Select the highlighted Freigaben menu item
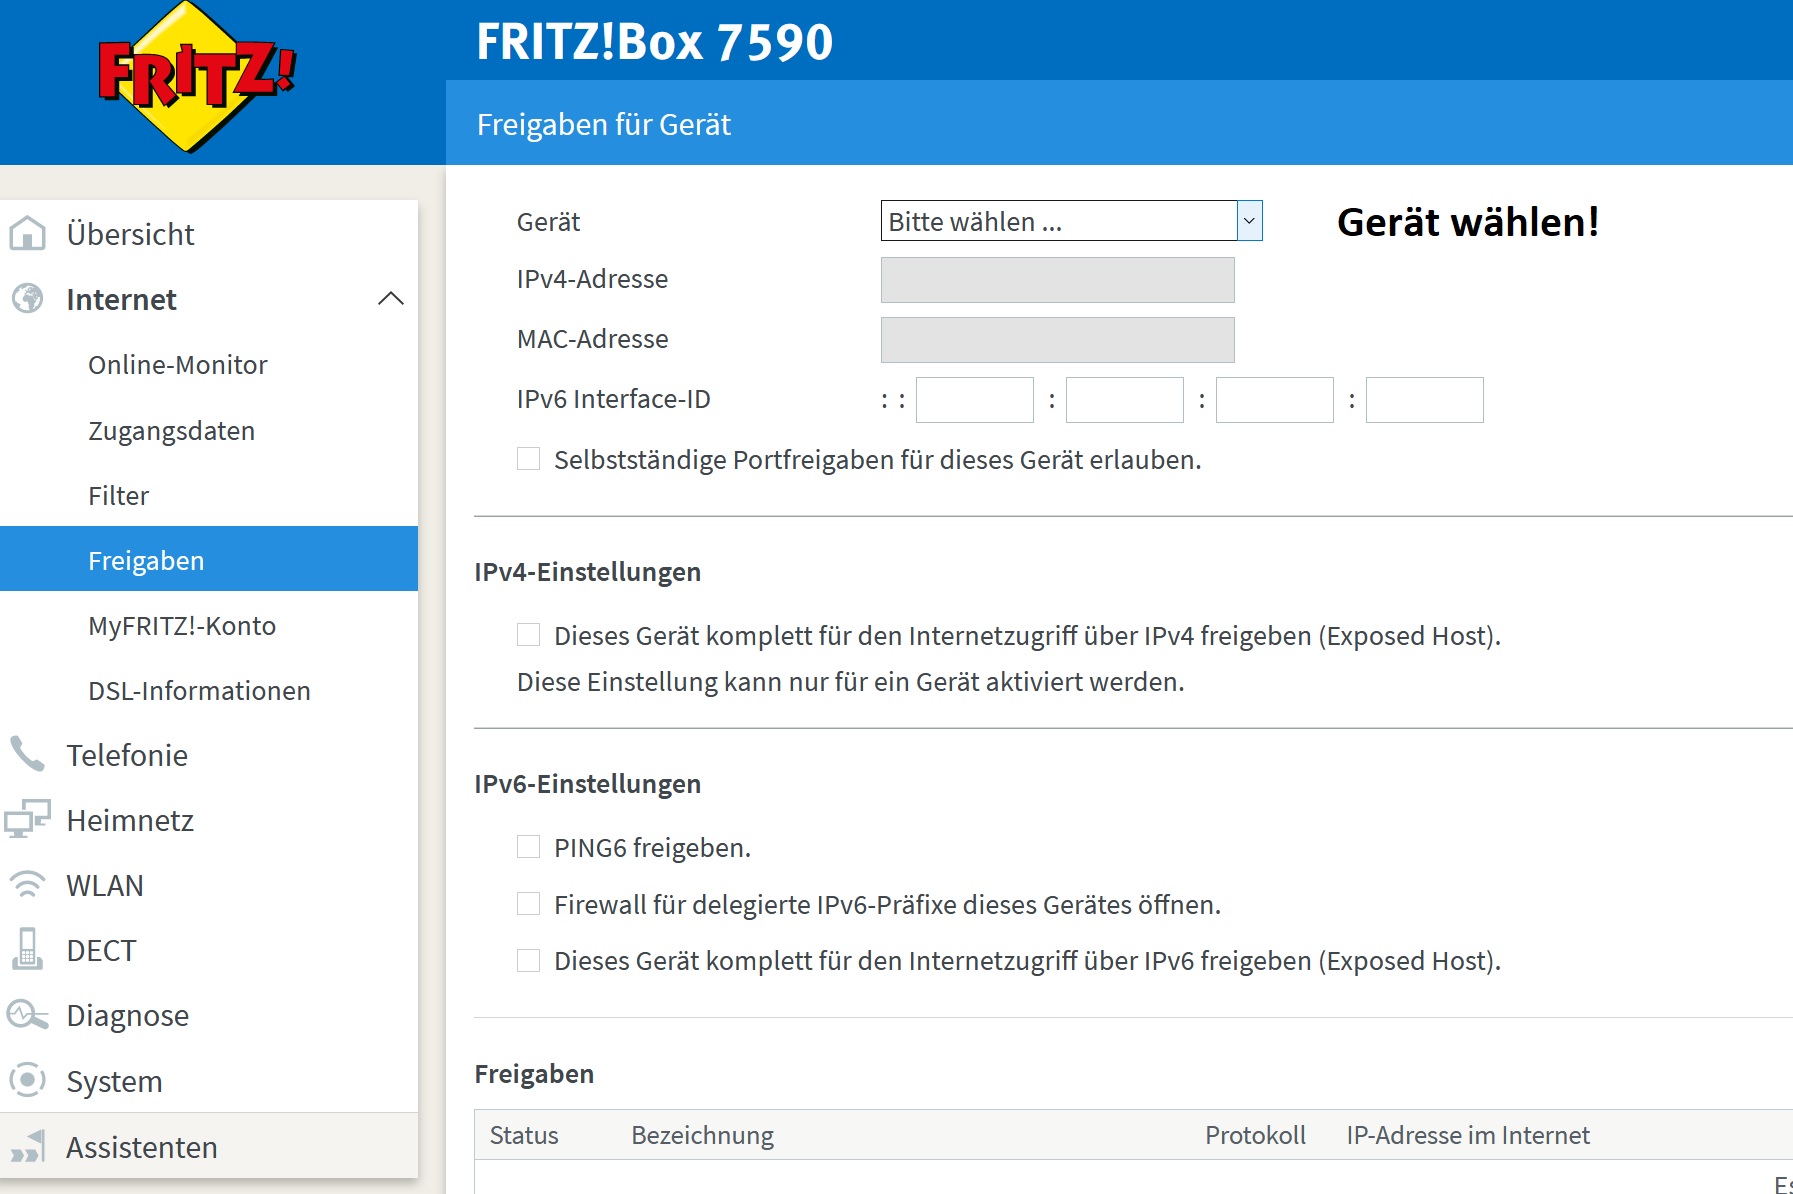Screen dimensions: 1793x1194 209,559
